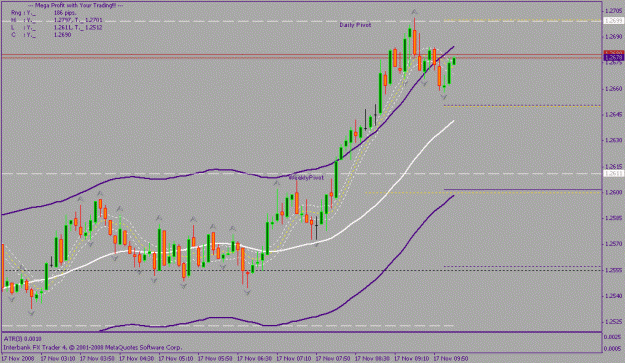
Task: Click the '17 Nov 04:30' time label
Action: (137, 358)
